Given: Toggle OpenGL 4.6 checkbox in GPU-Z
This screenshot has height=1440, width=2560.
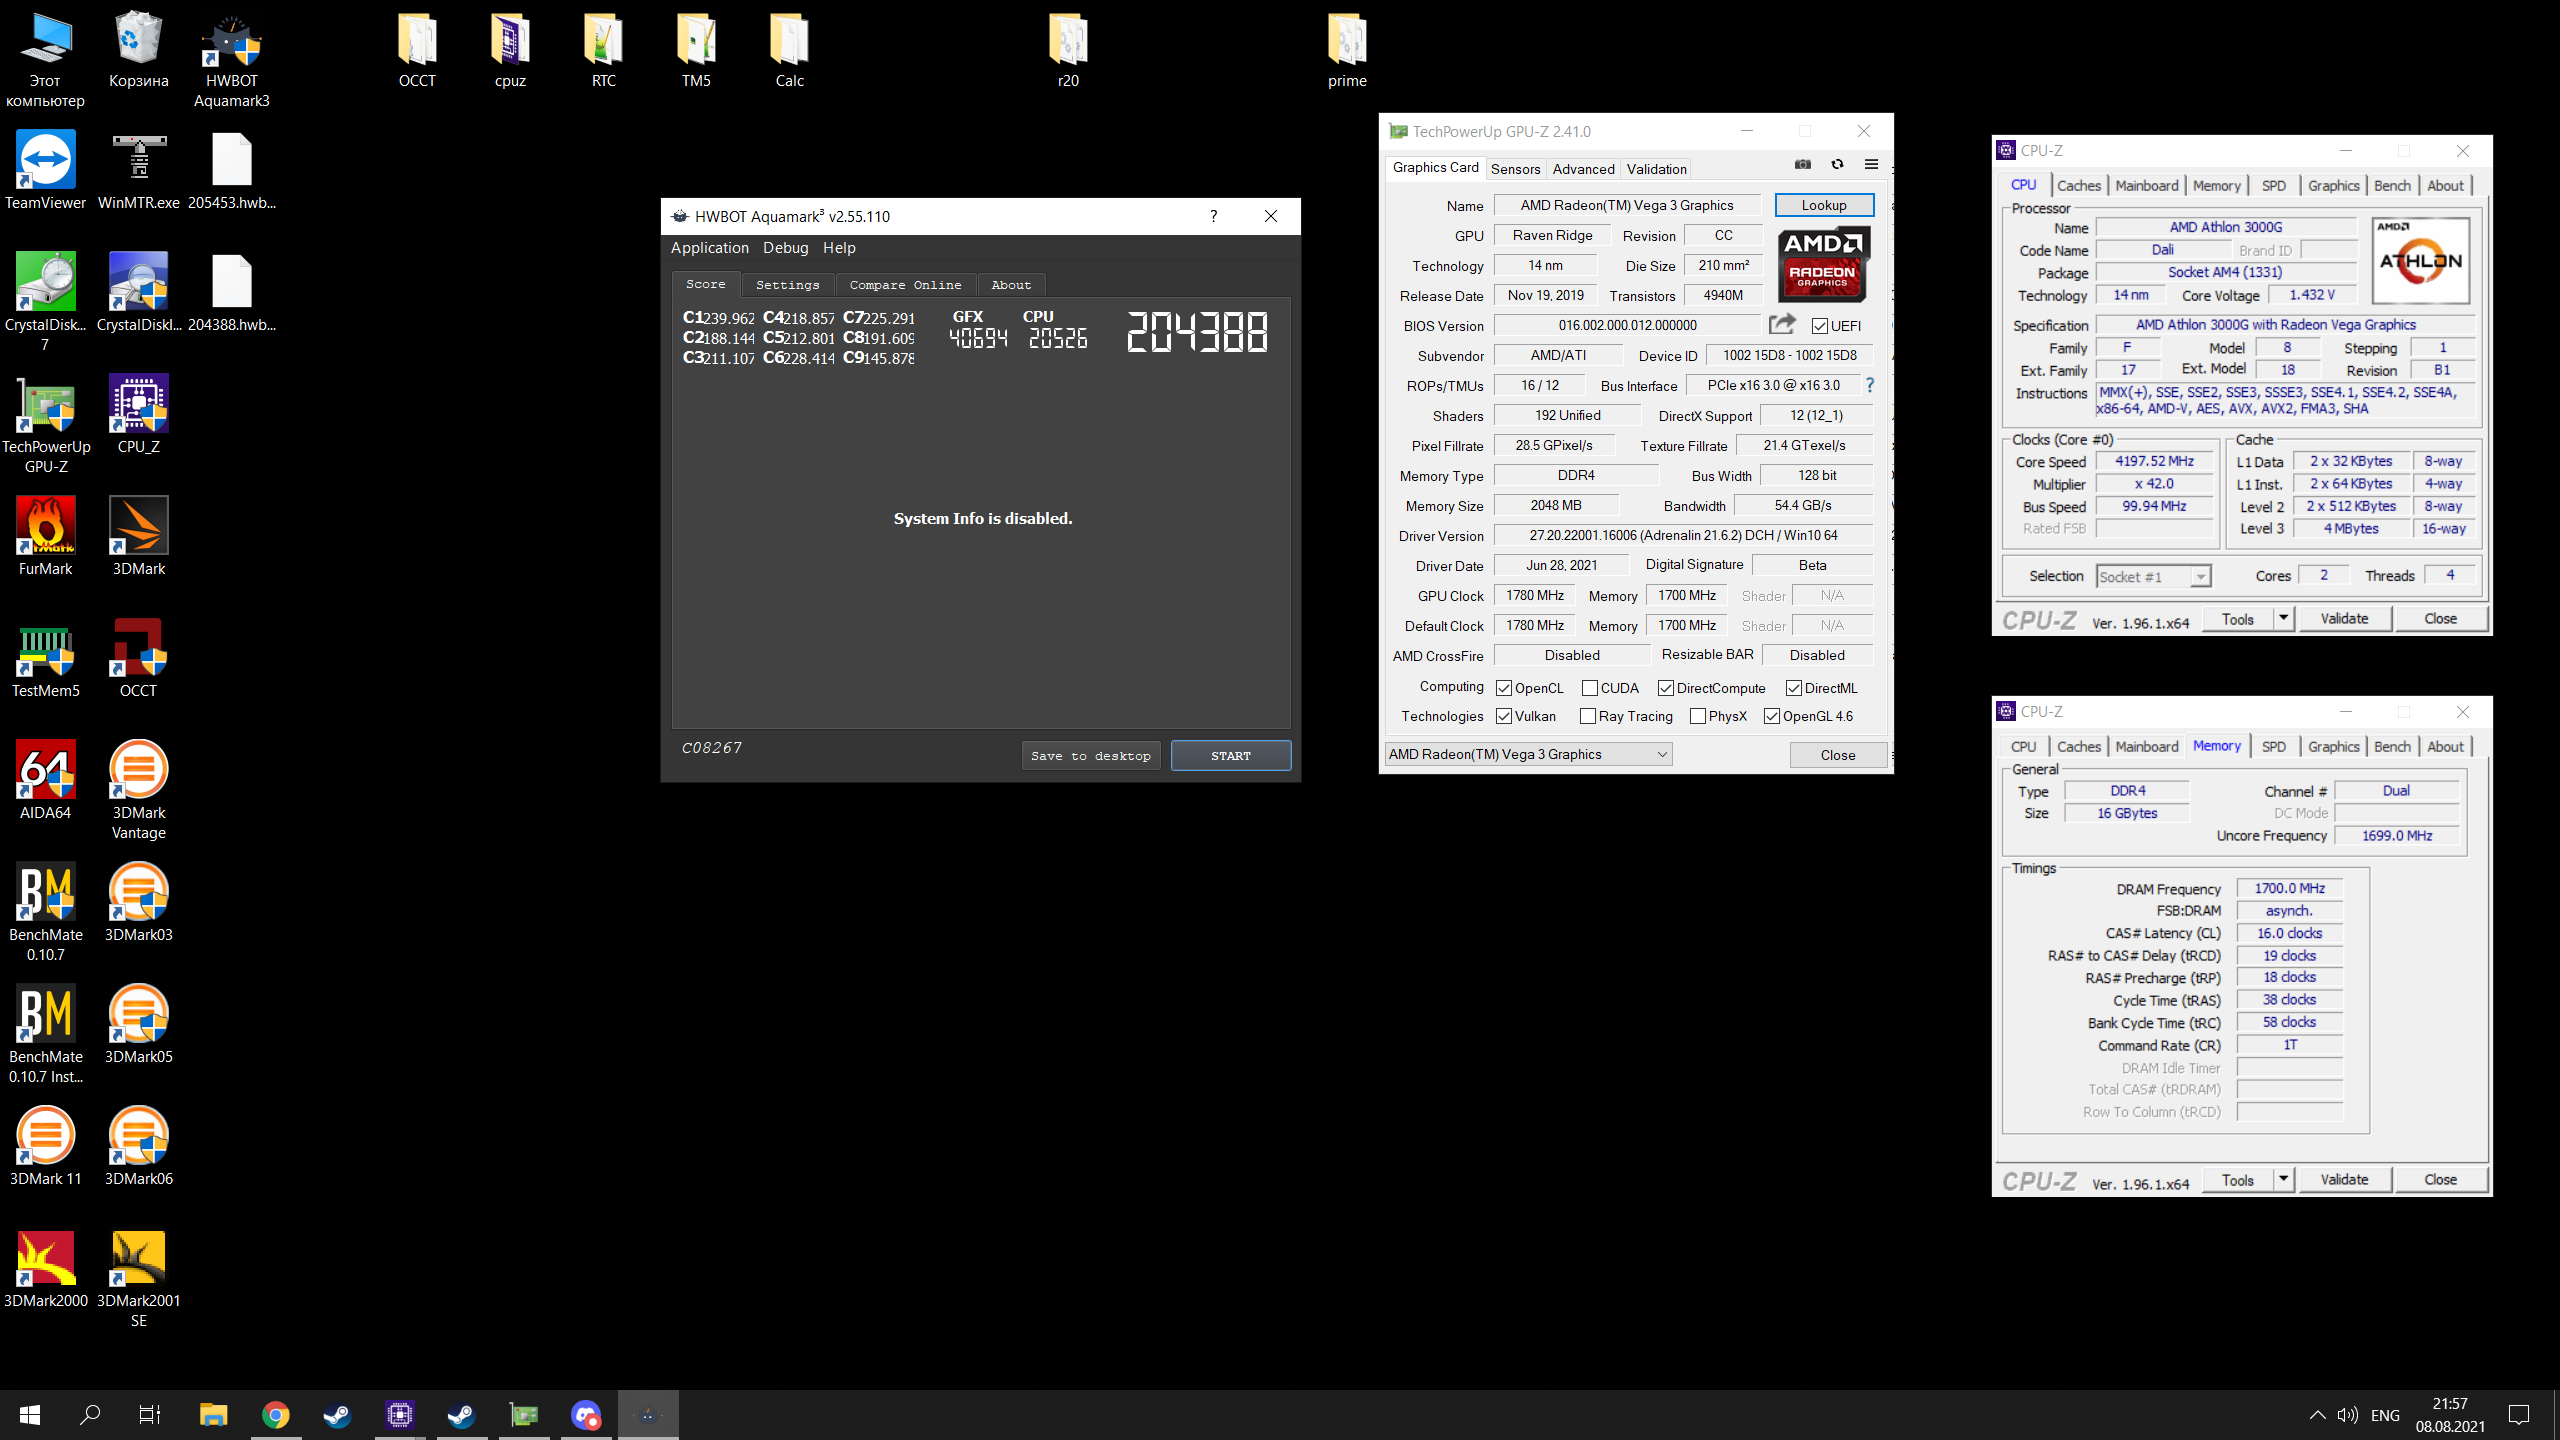Looking at the screenshot, I should (1771, 716).
